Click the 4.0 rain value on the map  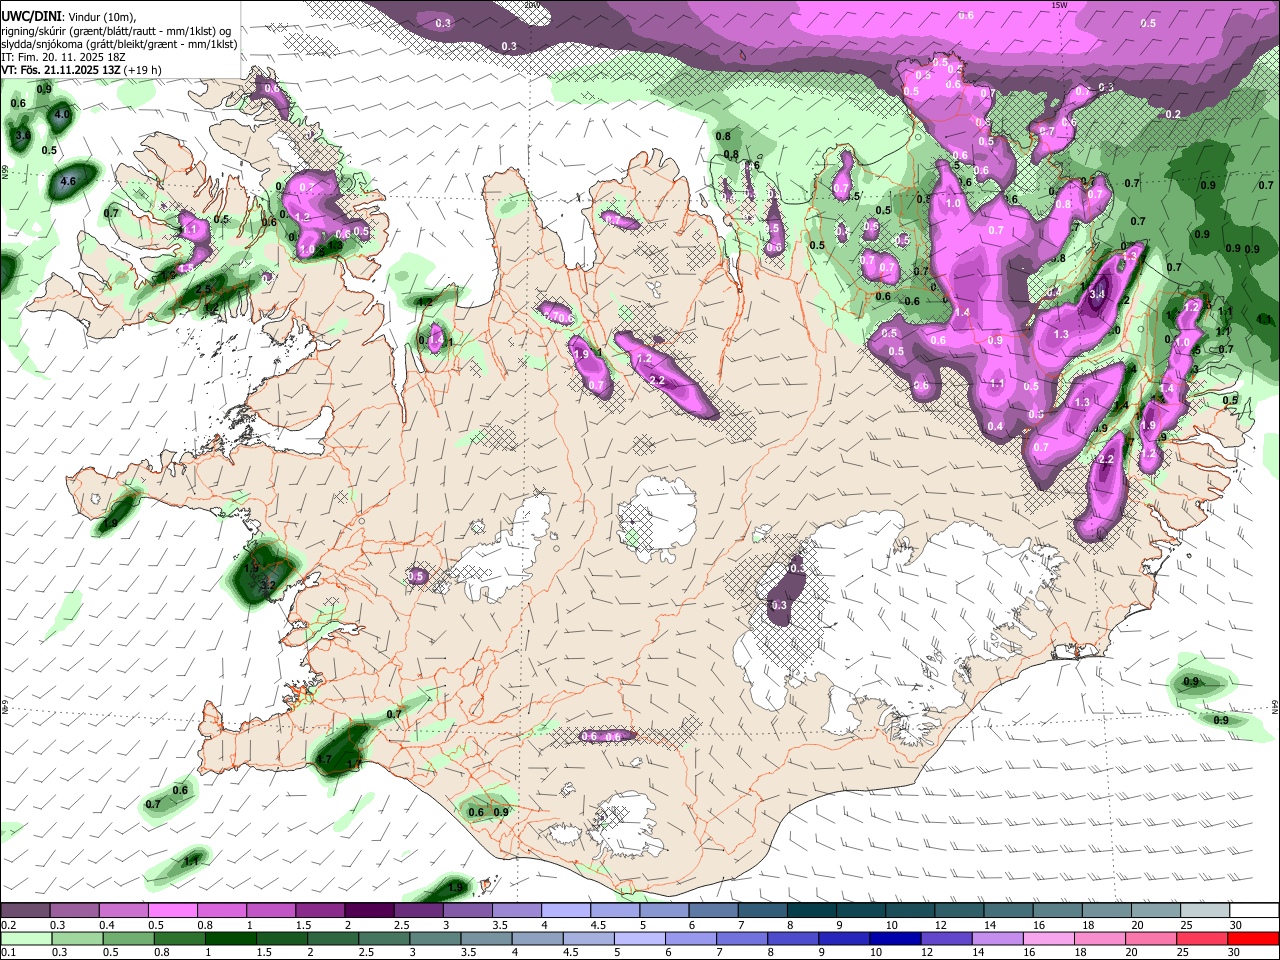click(62, 115)
